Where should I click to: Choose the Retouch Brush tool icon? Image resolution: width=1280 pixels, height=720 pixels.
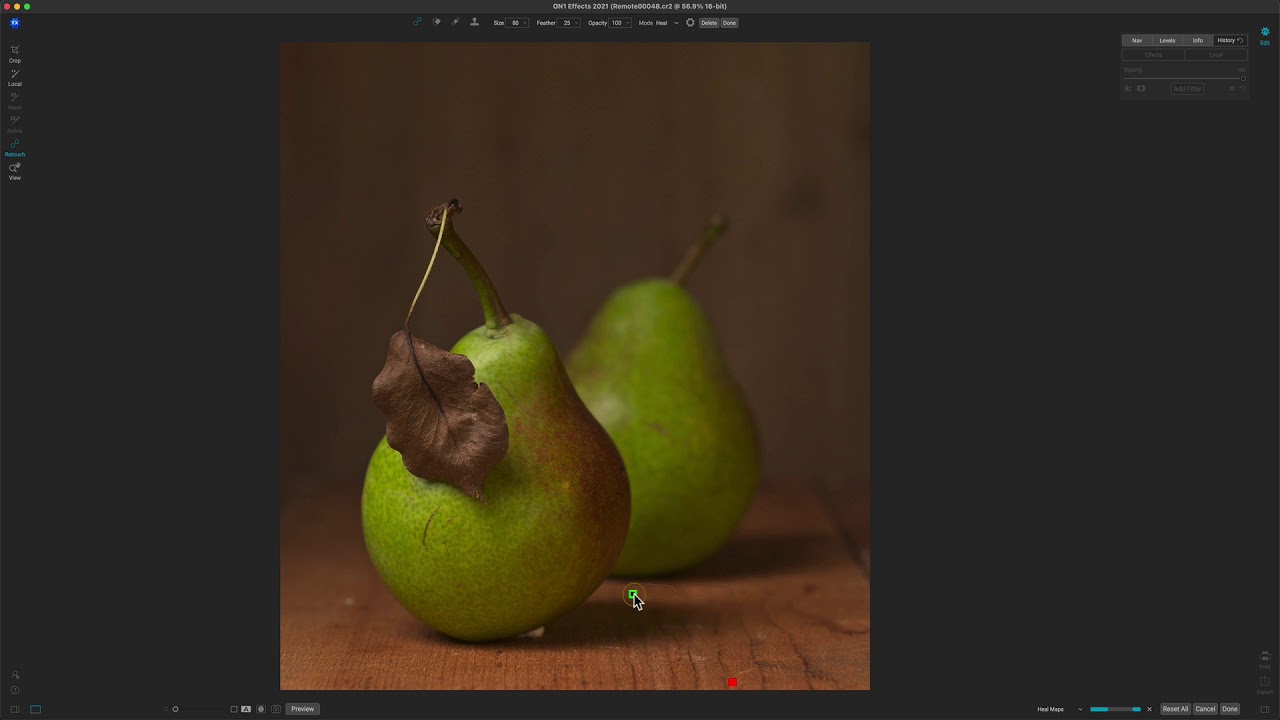(455, 22)
